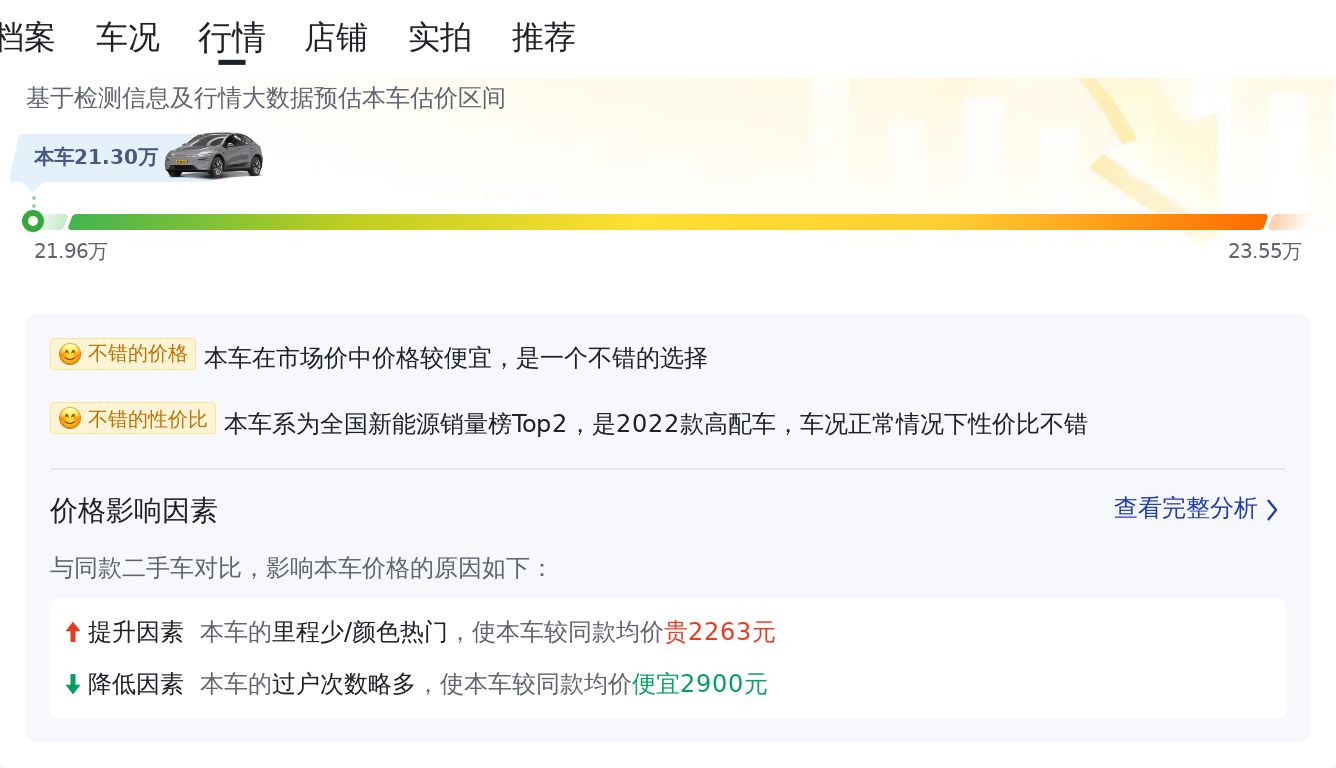The width and height of the screenshot is (1336, 768).
Task: Select the 行情 tab
Action: click(x=232, y=38)
